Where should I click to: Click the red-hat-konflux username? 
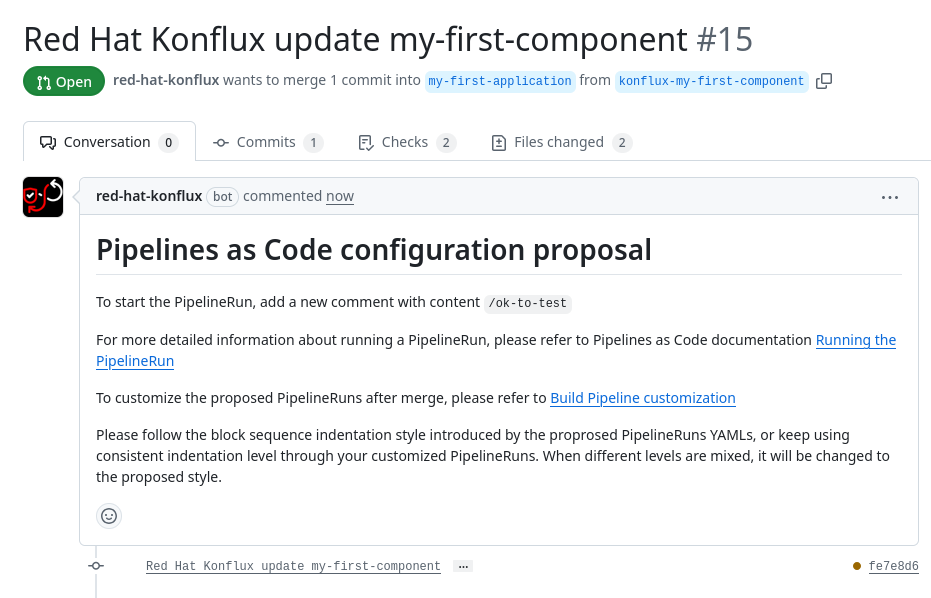(149, 196)
